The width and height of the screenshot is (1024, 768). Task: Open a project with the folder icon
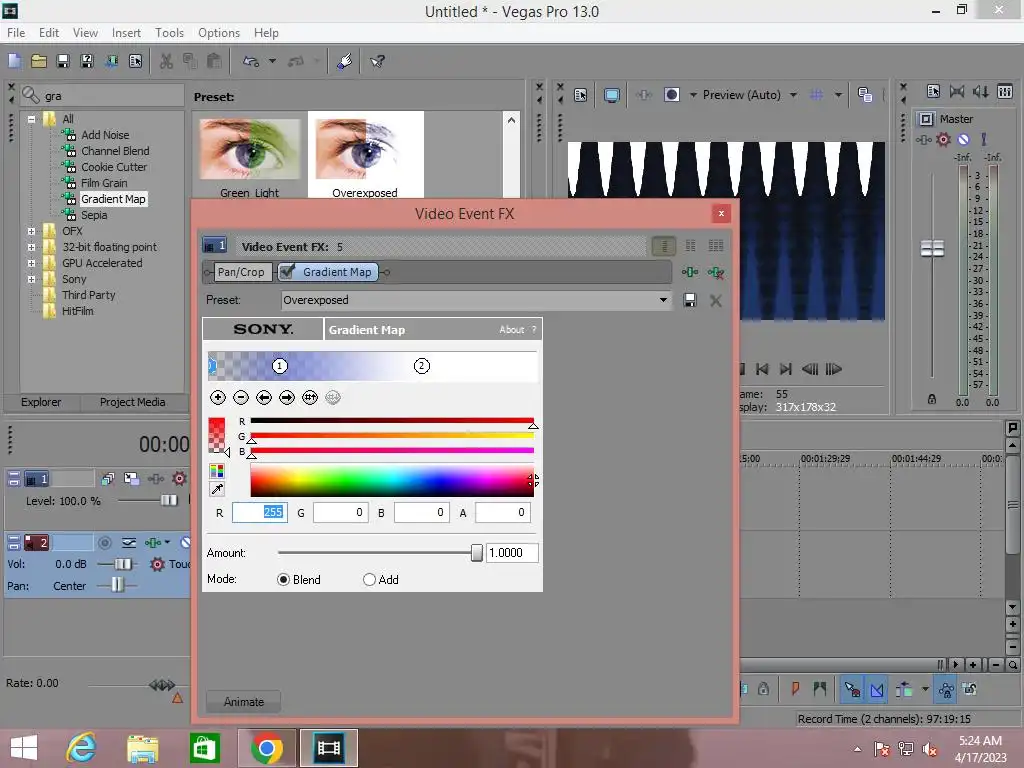[x=39, y=61]
